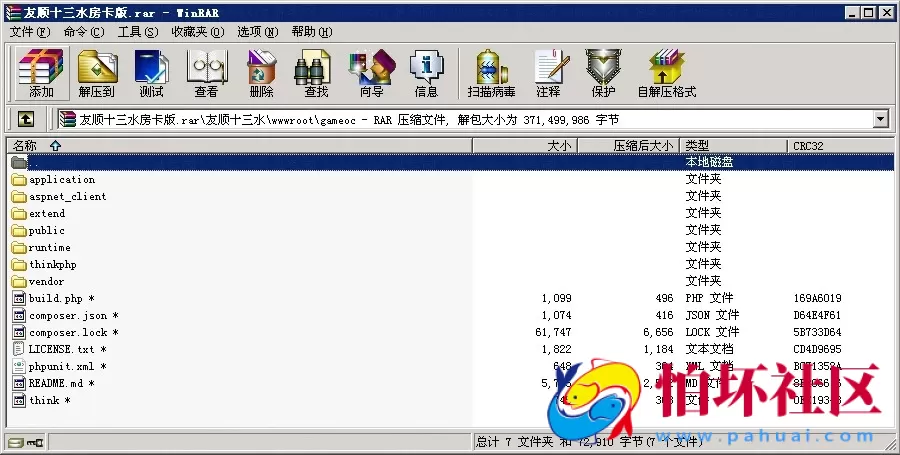Show archive Info (信息) icon

tap(426, 73)
